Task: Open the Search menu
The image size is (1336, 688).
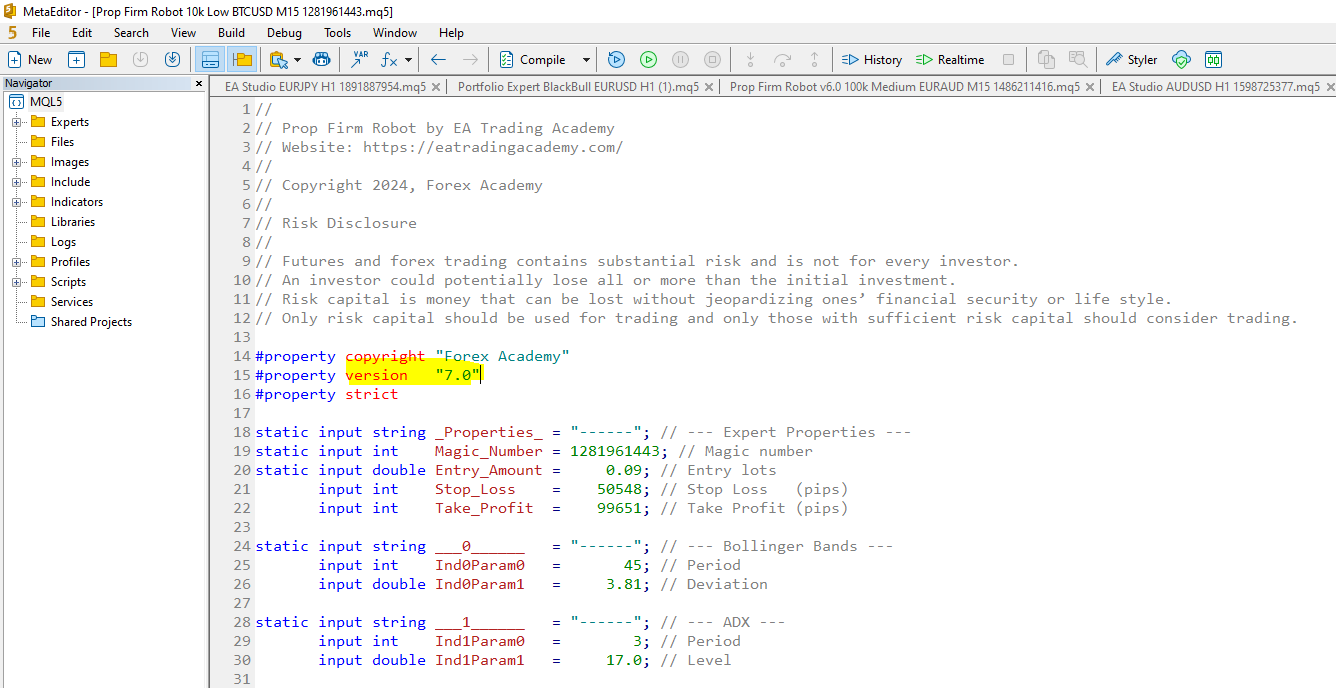Action: point(131,33)
